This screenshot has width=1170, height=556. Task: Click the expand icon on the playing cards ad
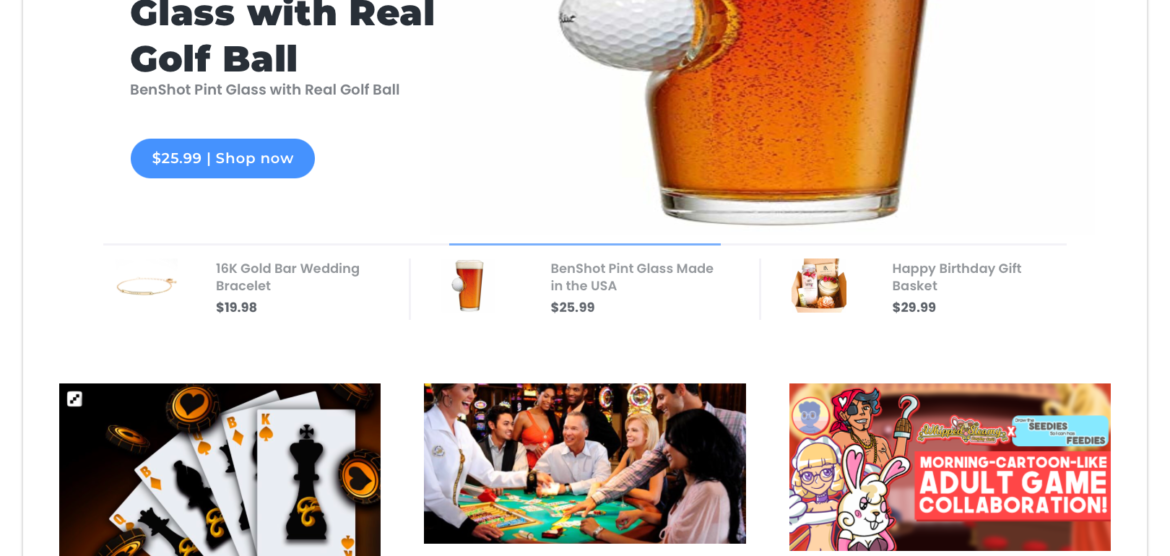[x=75, y=399]
